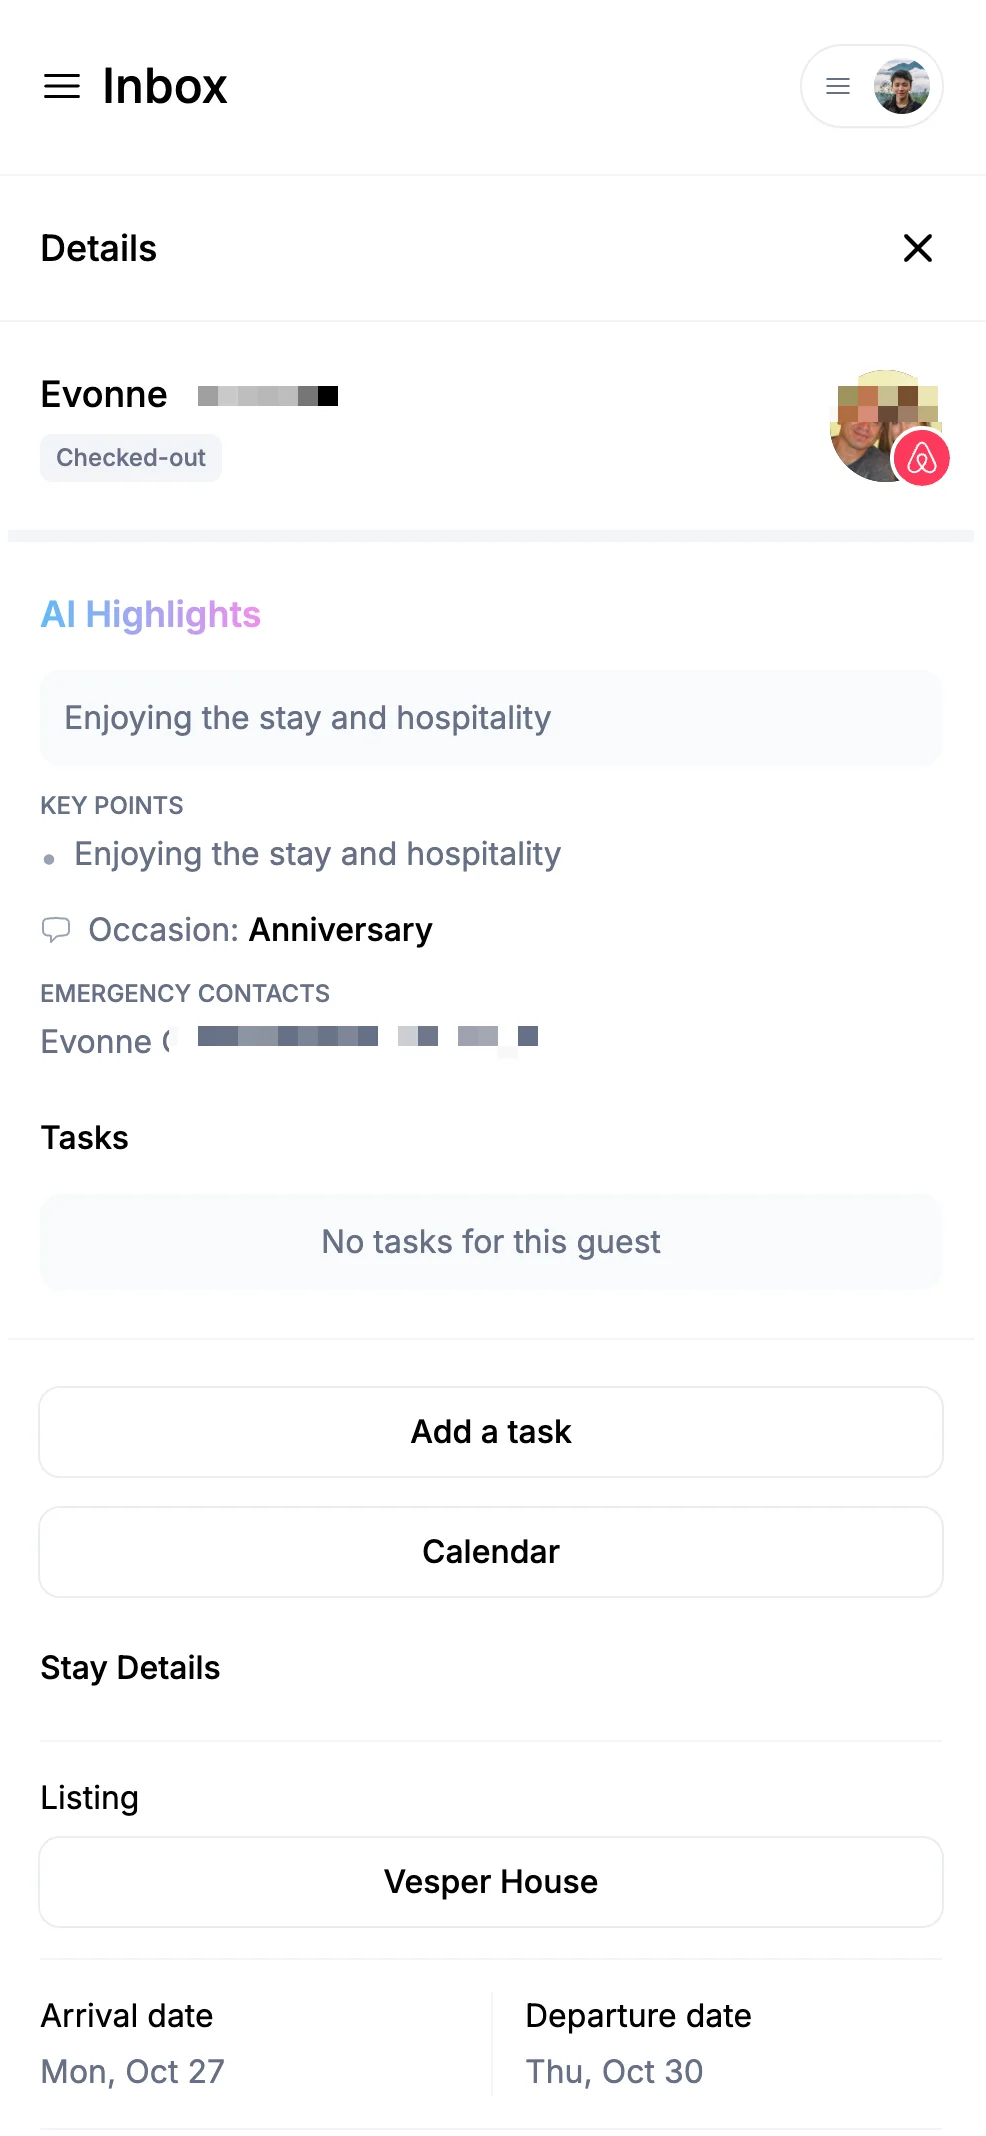Select the AI summary highlight box

(x=490, y=718)
